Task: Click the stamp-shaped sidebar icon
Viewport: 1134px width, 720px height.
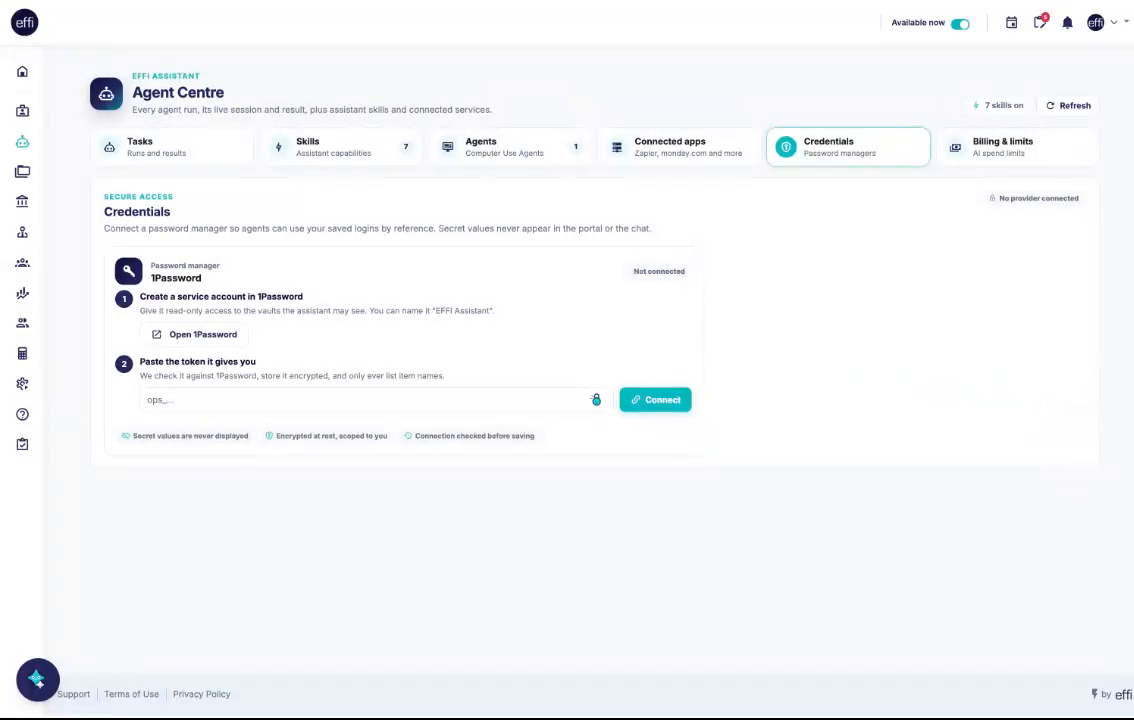Action: tap(22, 232)
